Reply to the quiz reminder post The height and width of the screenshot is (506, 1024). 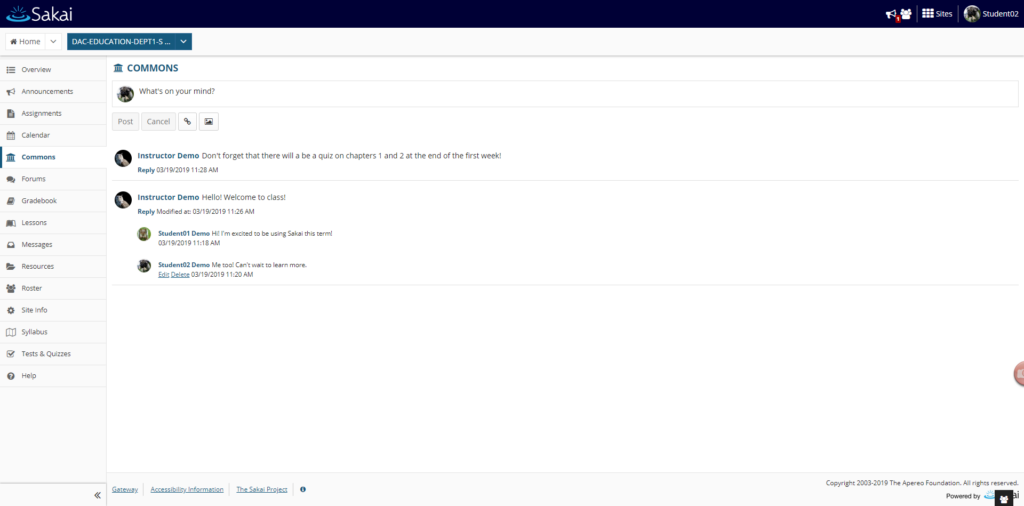pos(146,170)
